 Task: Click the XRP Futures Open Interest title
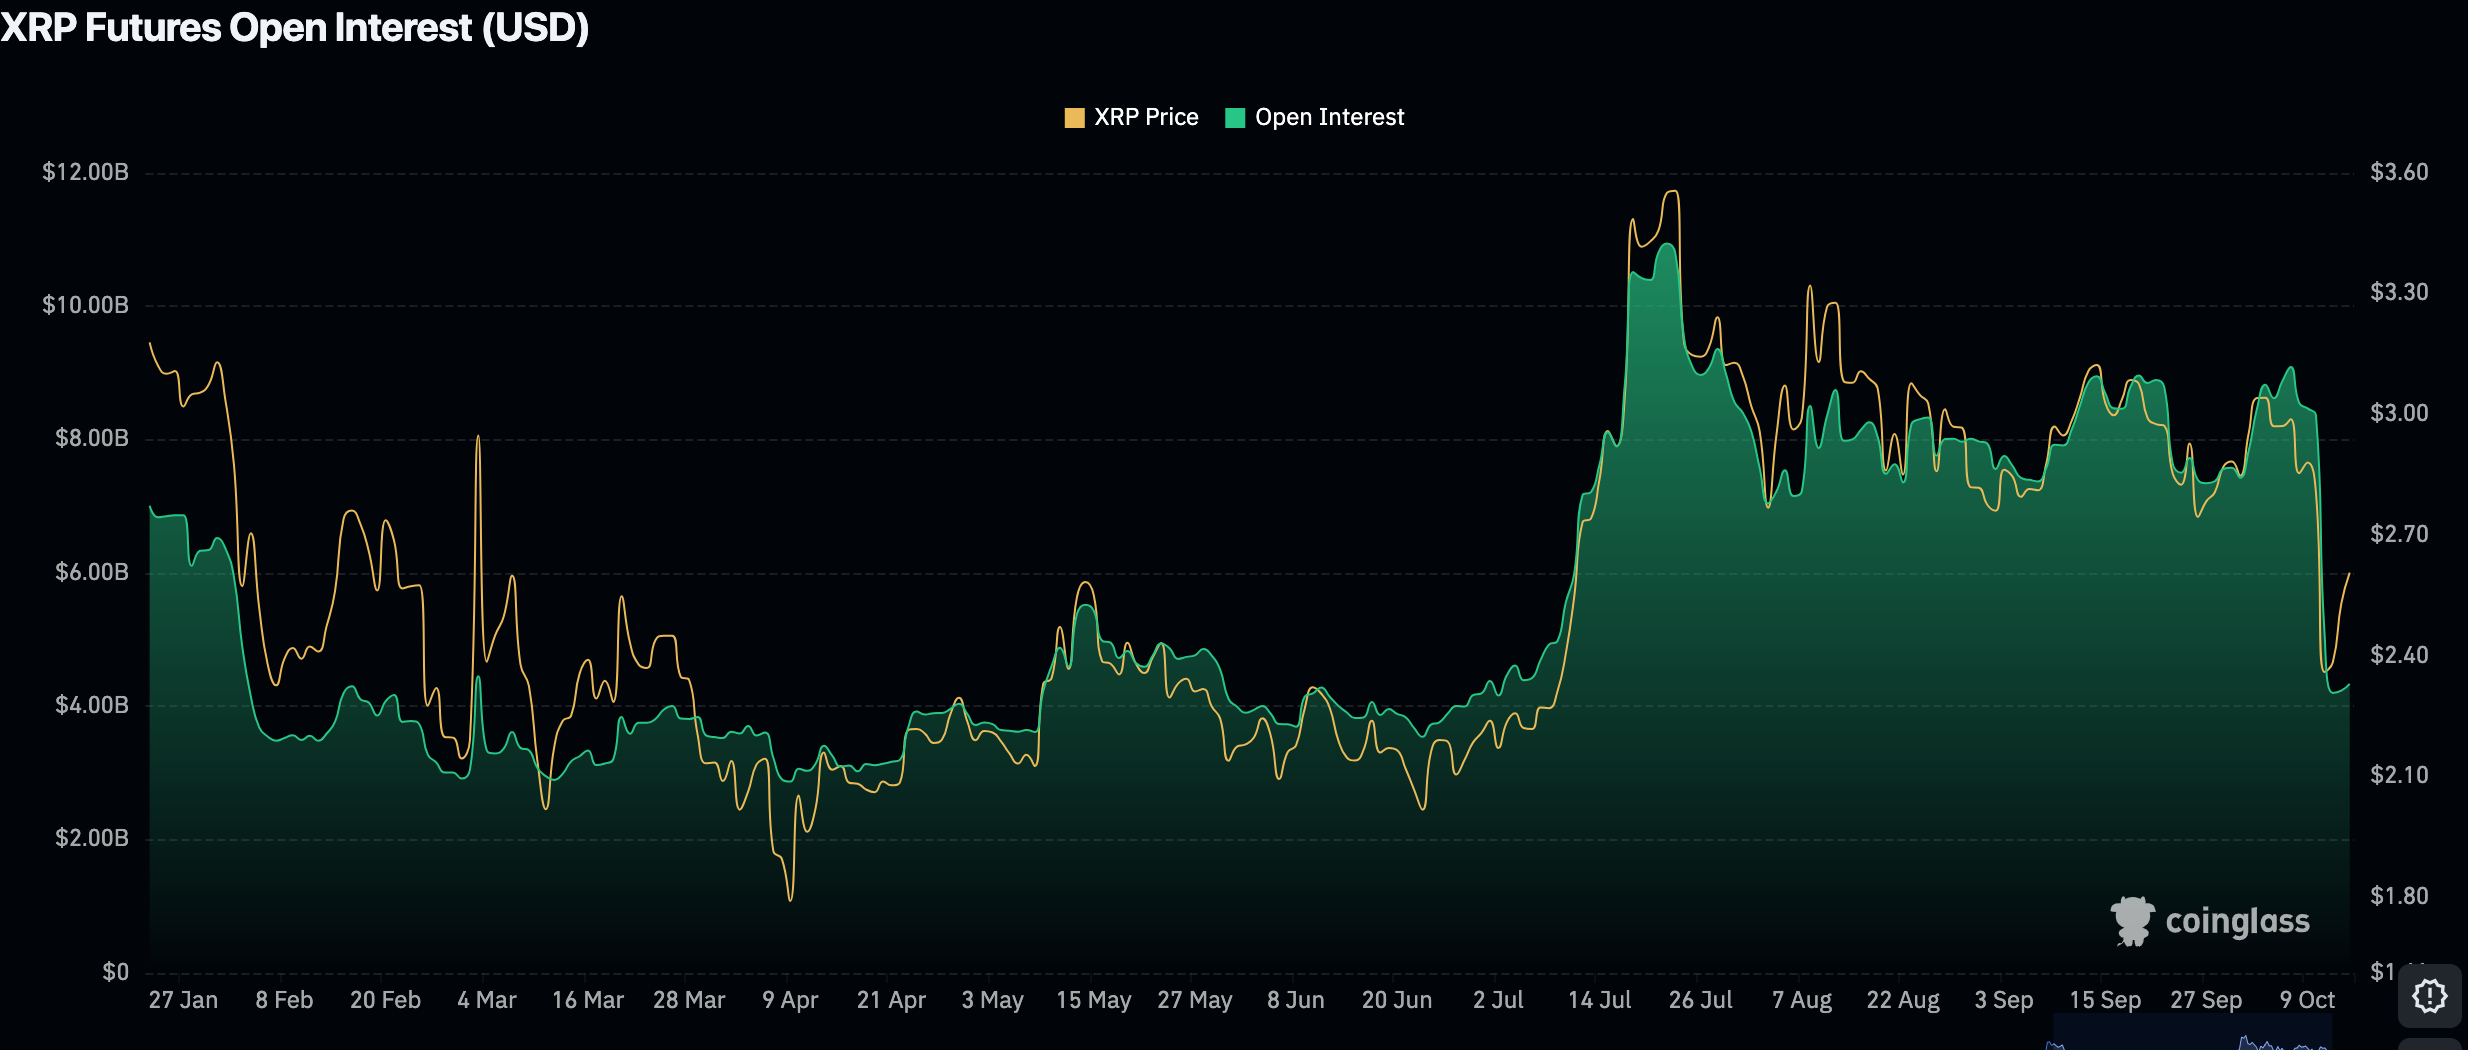tap(295, 27)
